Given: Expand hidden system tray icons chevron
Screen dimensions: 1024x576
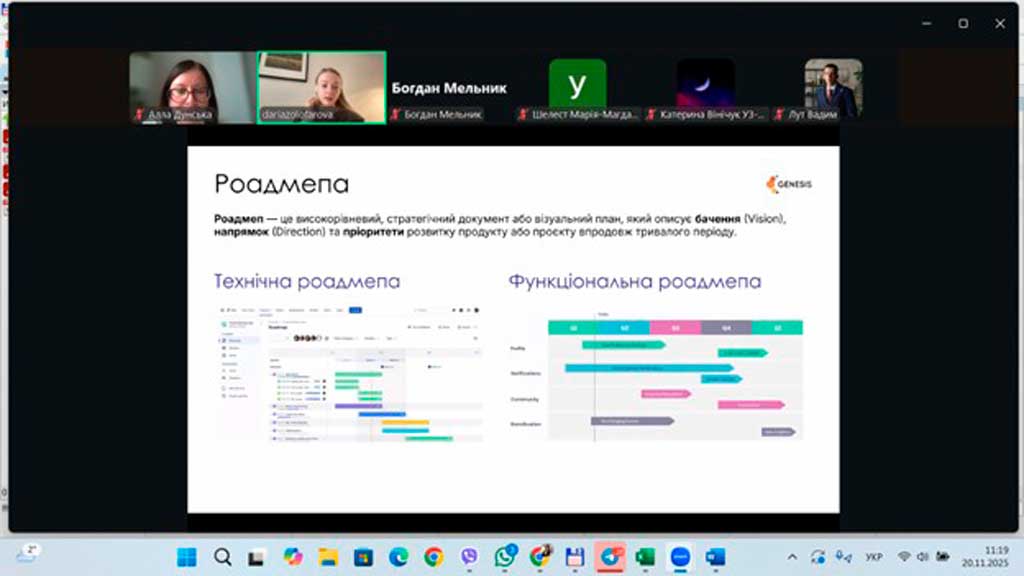Looking at the screenshot, I should coord(792,556).
